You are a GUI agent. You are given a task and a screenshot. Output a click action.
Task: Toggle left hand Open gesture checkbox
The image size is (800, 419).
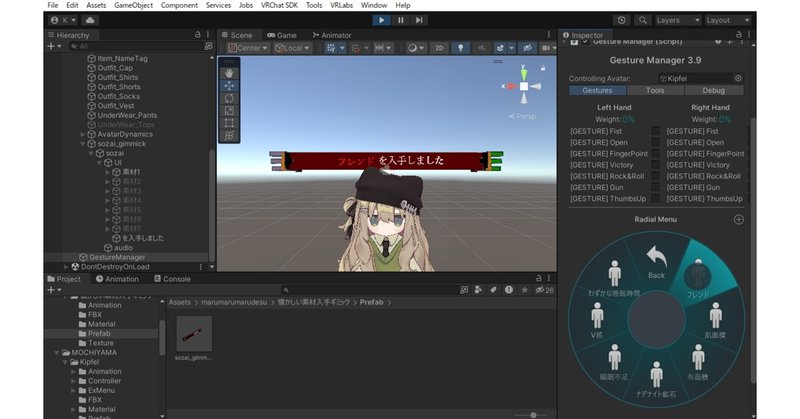[655, 142]
